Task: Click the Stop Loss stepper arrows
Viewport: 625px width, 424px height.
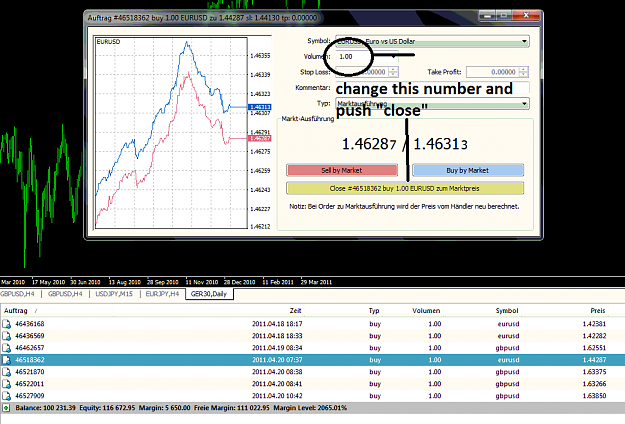Action: [393, 72]
